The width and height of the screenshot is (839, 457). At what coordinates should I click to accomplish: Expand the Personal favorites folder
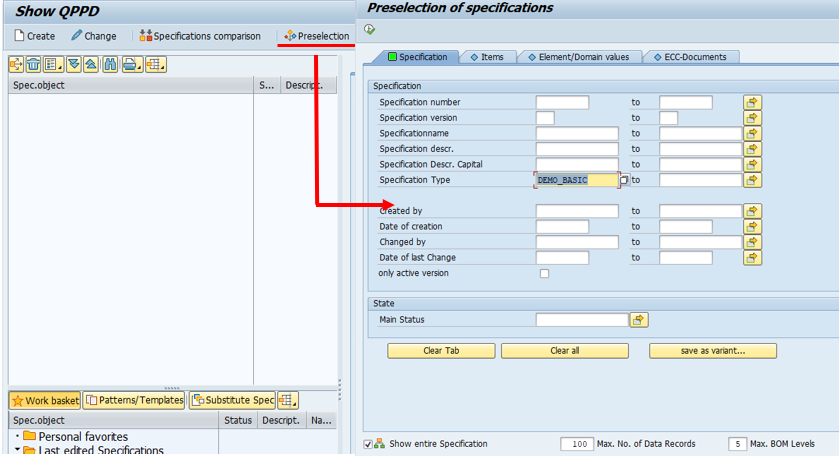tap(18, 437)
